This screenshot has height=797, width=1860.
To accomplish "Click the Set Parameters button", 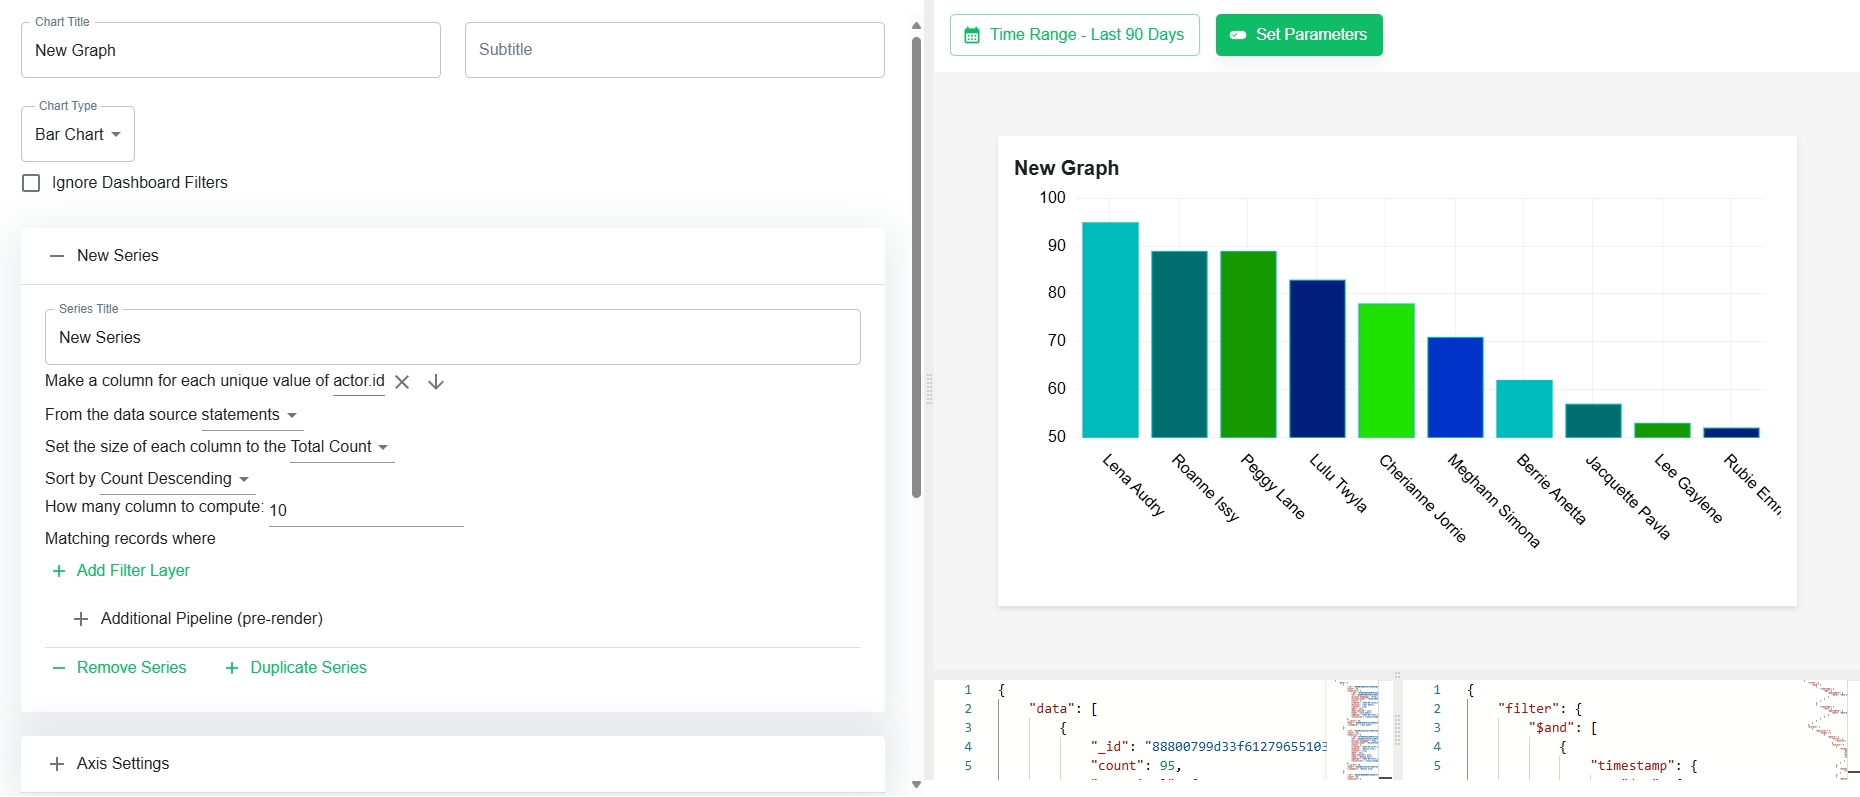I will tap(1299, 35).
